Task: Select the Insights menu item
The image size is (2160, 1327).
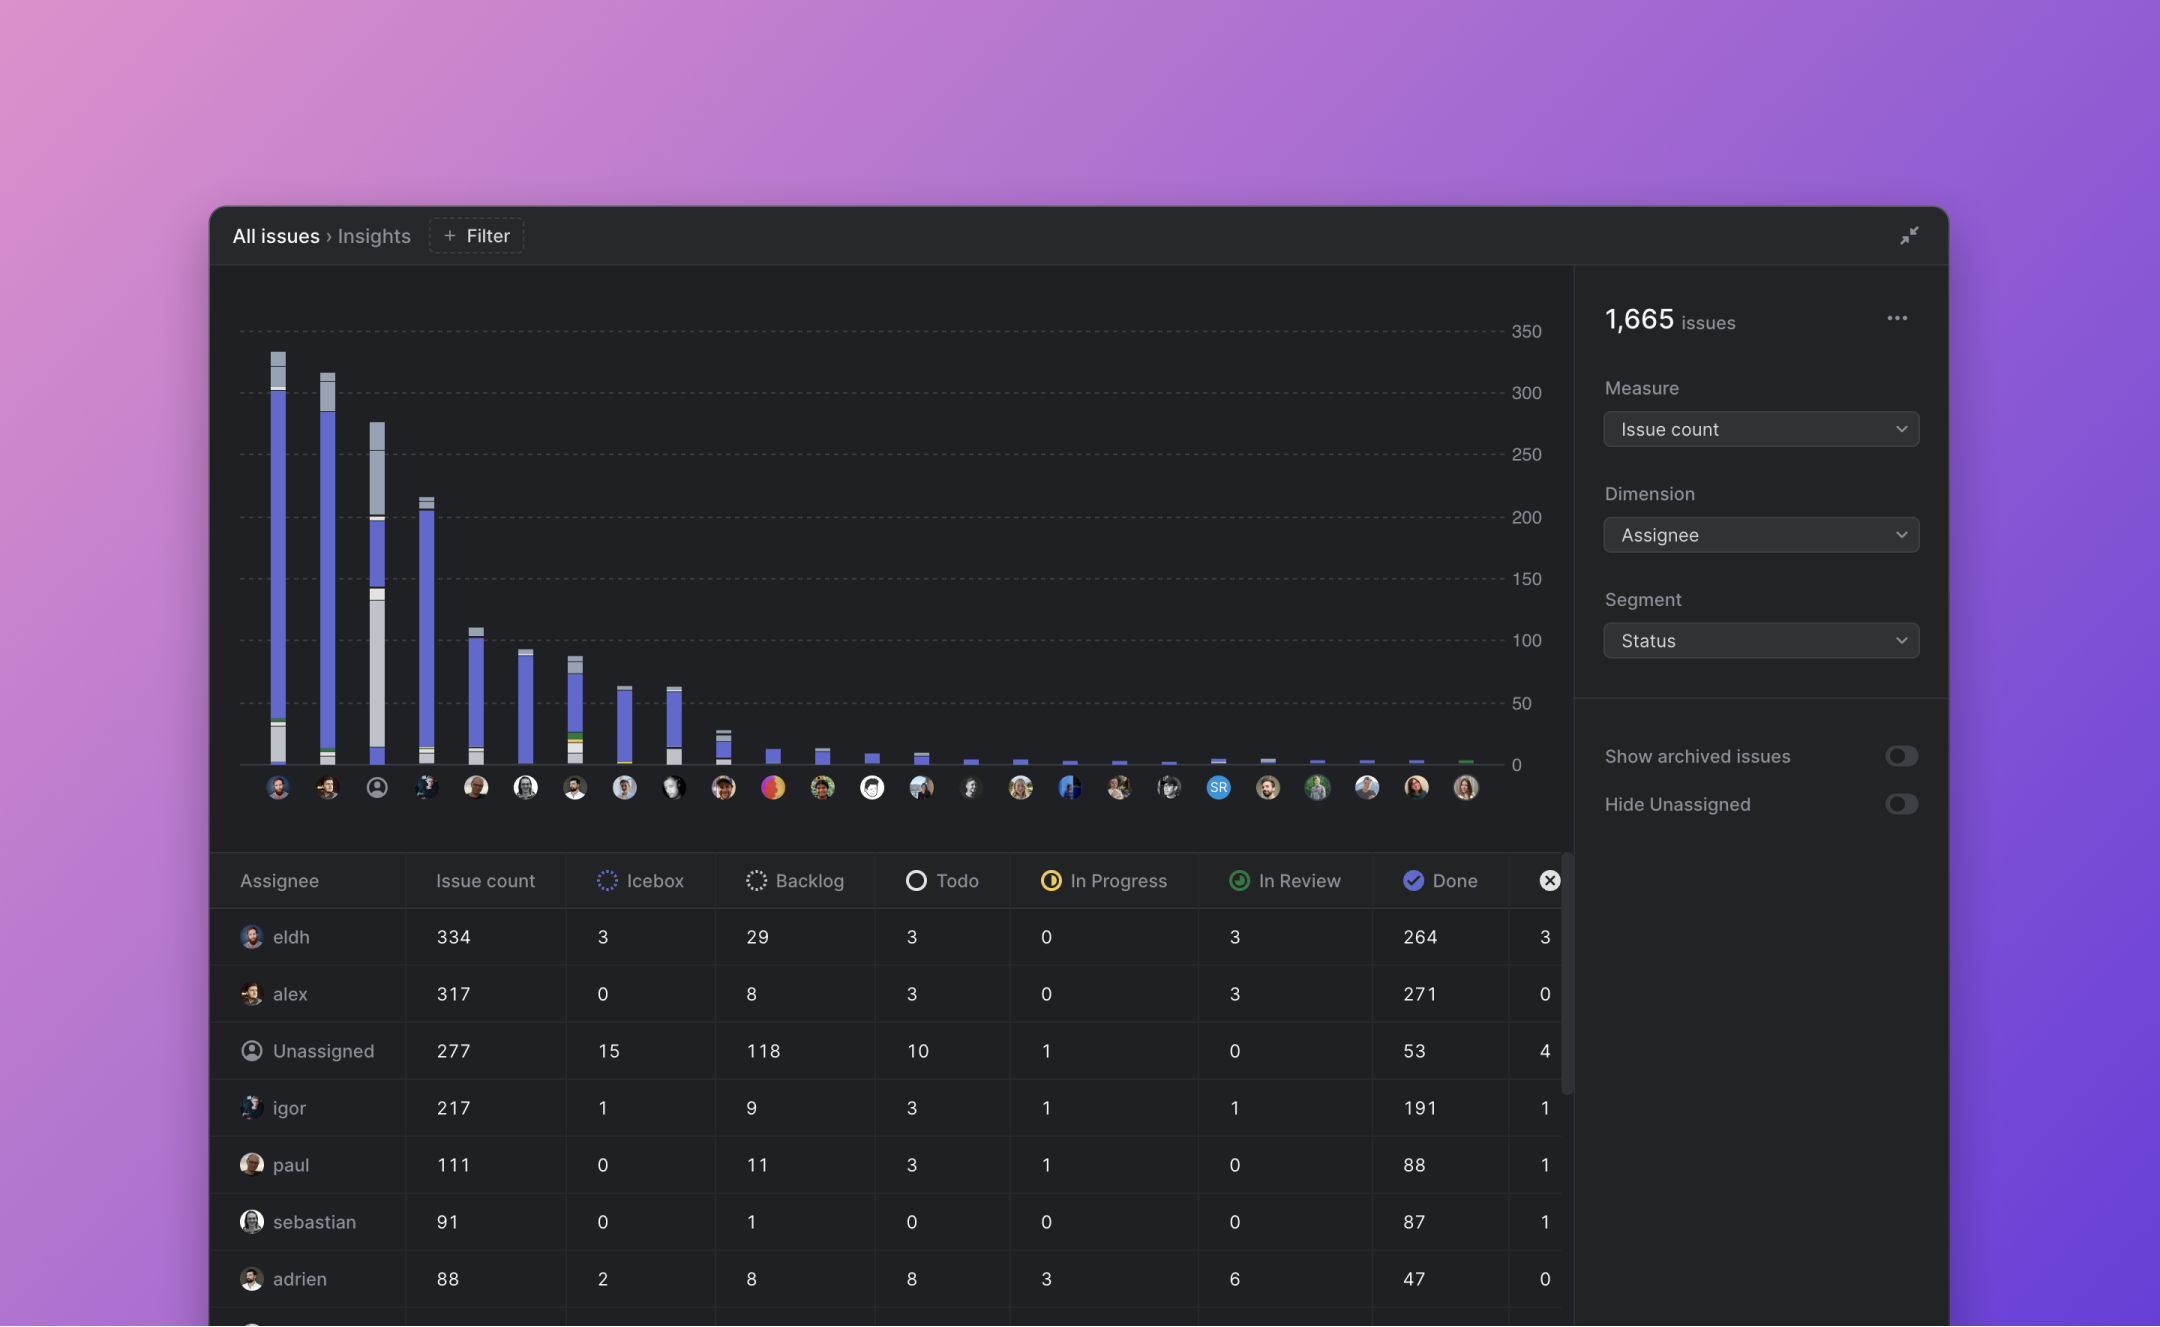Action: click(375, 235)
